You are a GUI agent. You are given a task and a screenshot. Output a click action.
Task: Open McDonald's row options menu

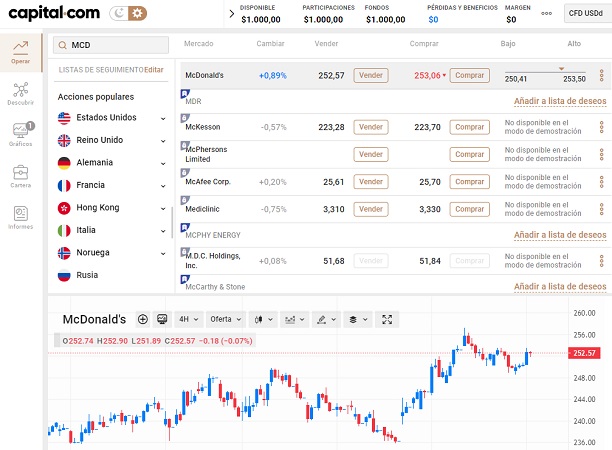[x=601, y=75]
